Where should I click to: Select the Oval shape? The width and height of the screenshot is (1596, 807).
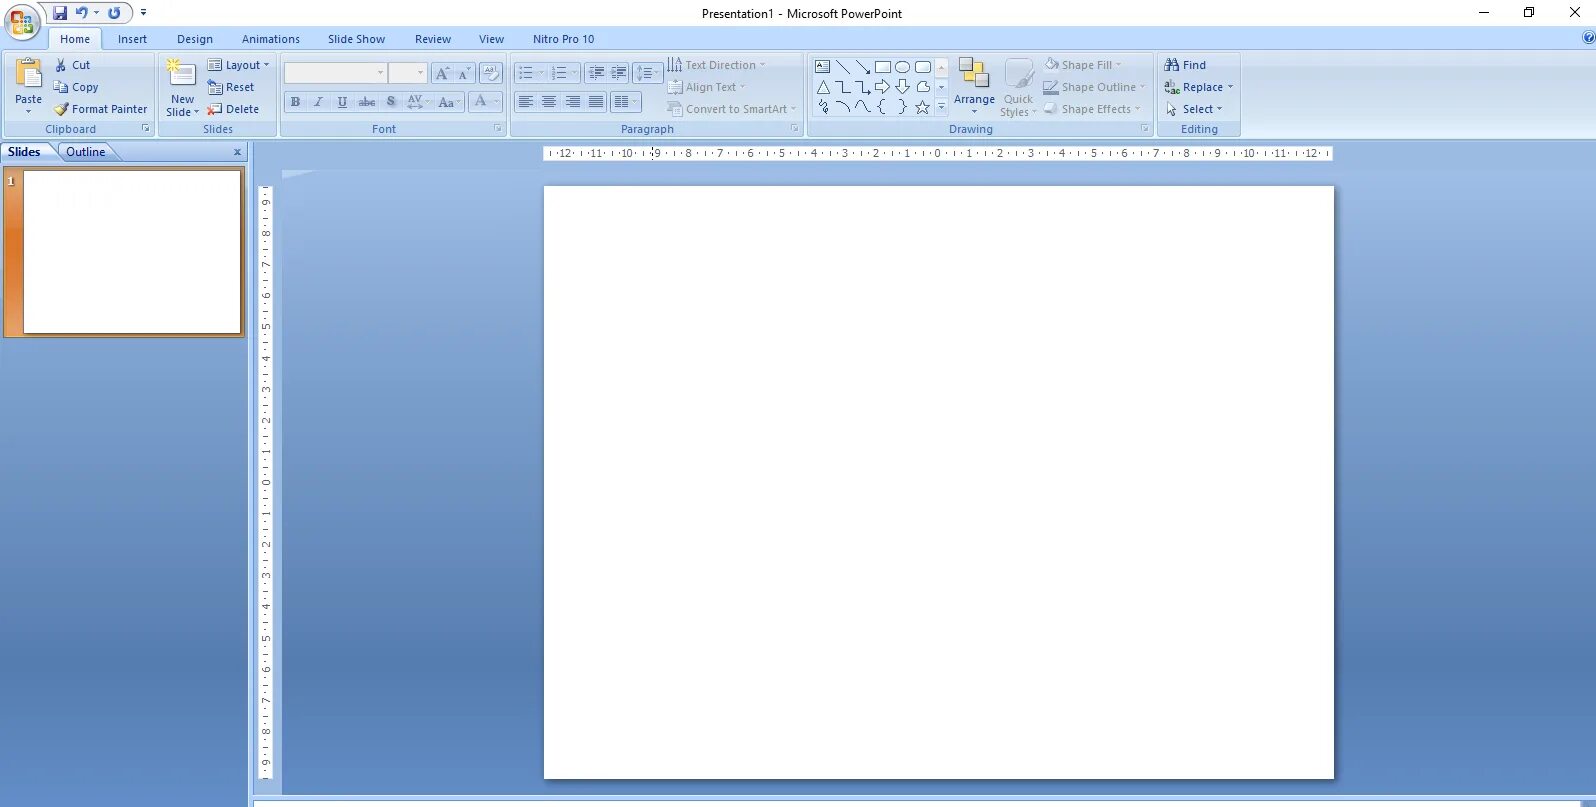(x=903, y=67)
